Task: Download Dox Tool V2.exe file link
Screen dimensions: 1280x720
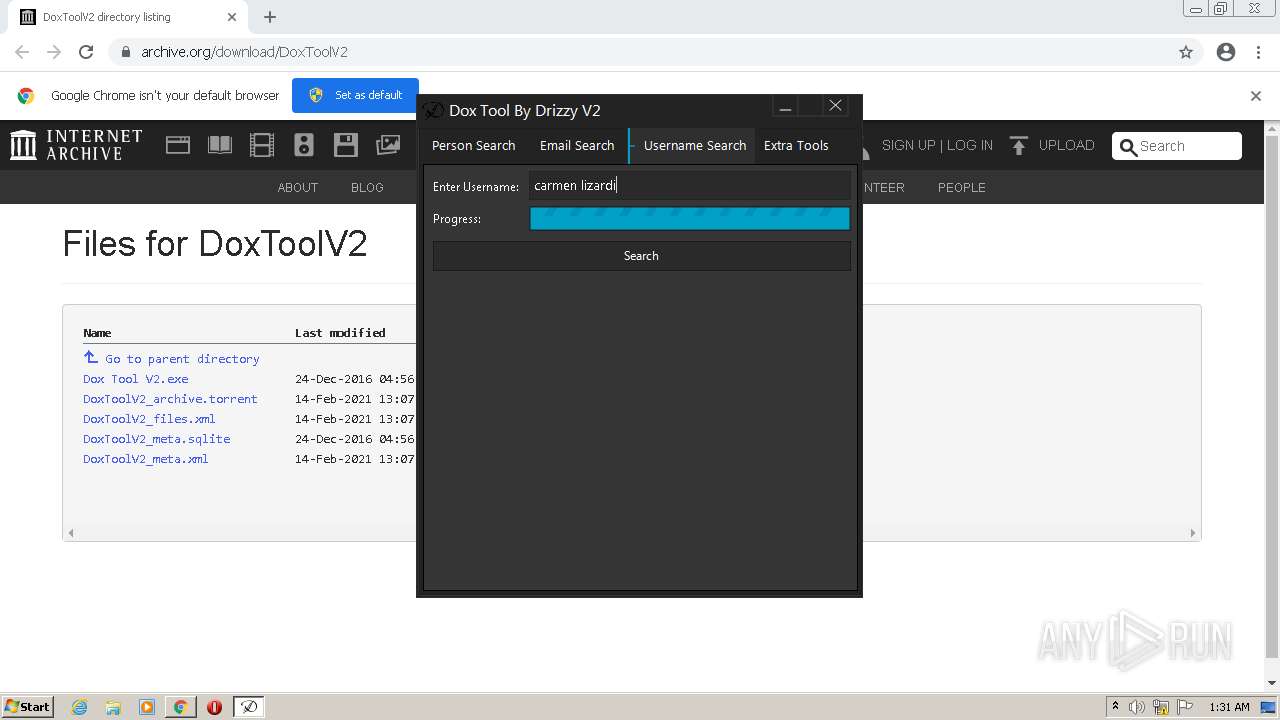Action: tap(135, 379)
